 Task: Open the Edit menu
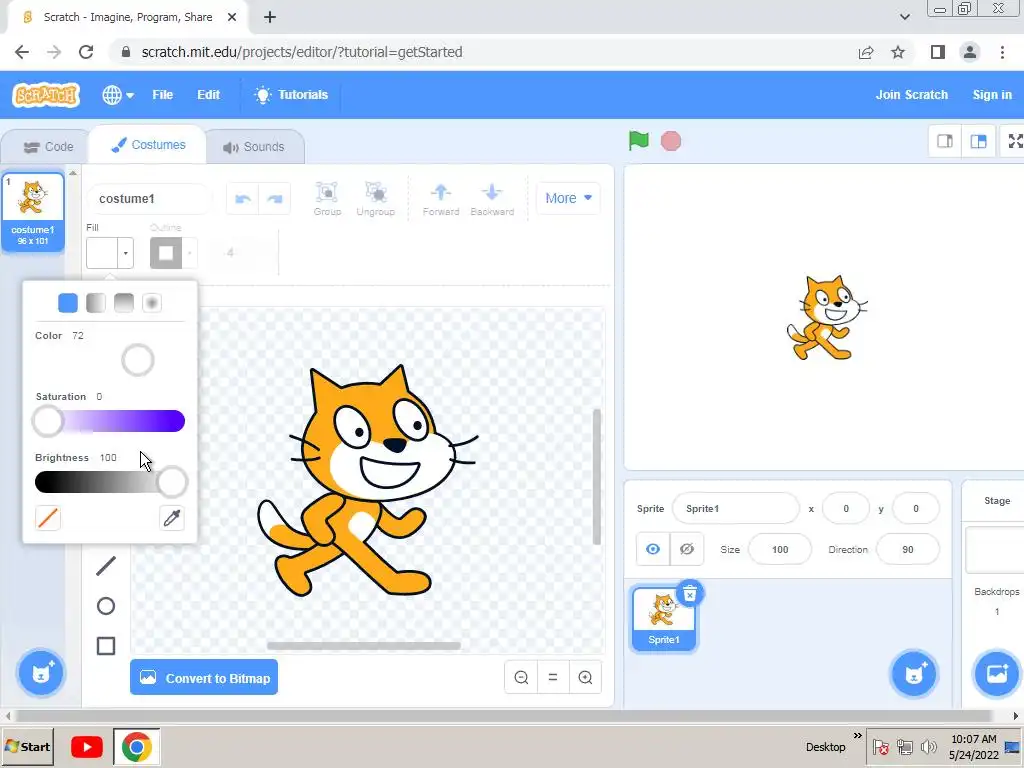coord(208,95)
